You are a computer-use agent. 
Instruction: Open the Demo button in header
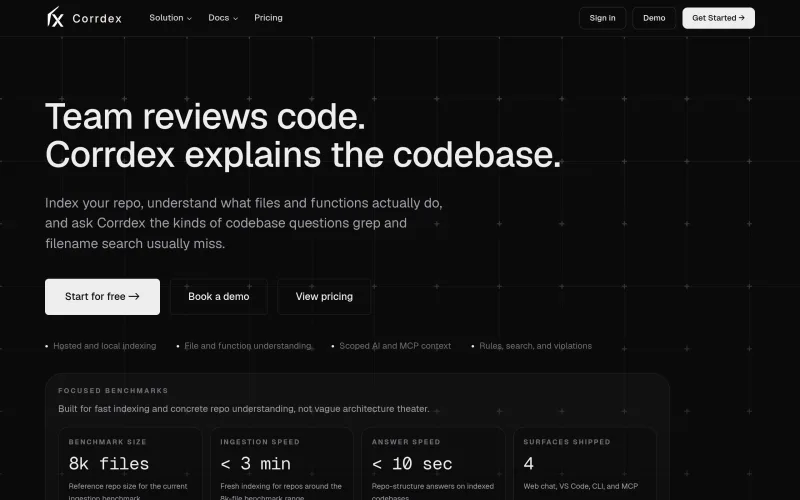(654, 18)
